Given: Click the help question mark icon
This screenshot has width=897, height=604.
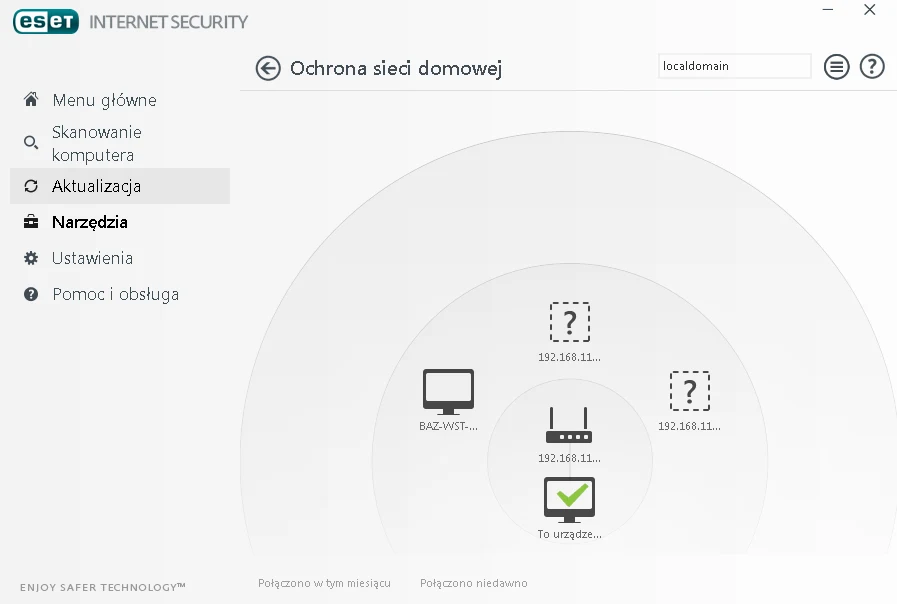Looking at the screenshot, I should 872,66.
